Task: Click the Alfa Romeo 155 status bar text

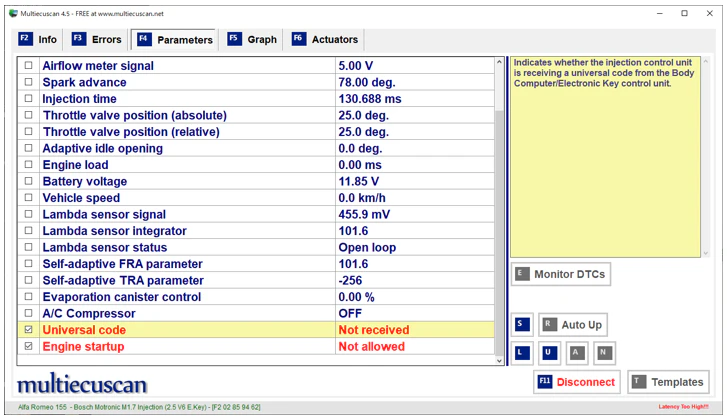Action: (139, 407)
